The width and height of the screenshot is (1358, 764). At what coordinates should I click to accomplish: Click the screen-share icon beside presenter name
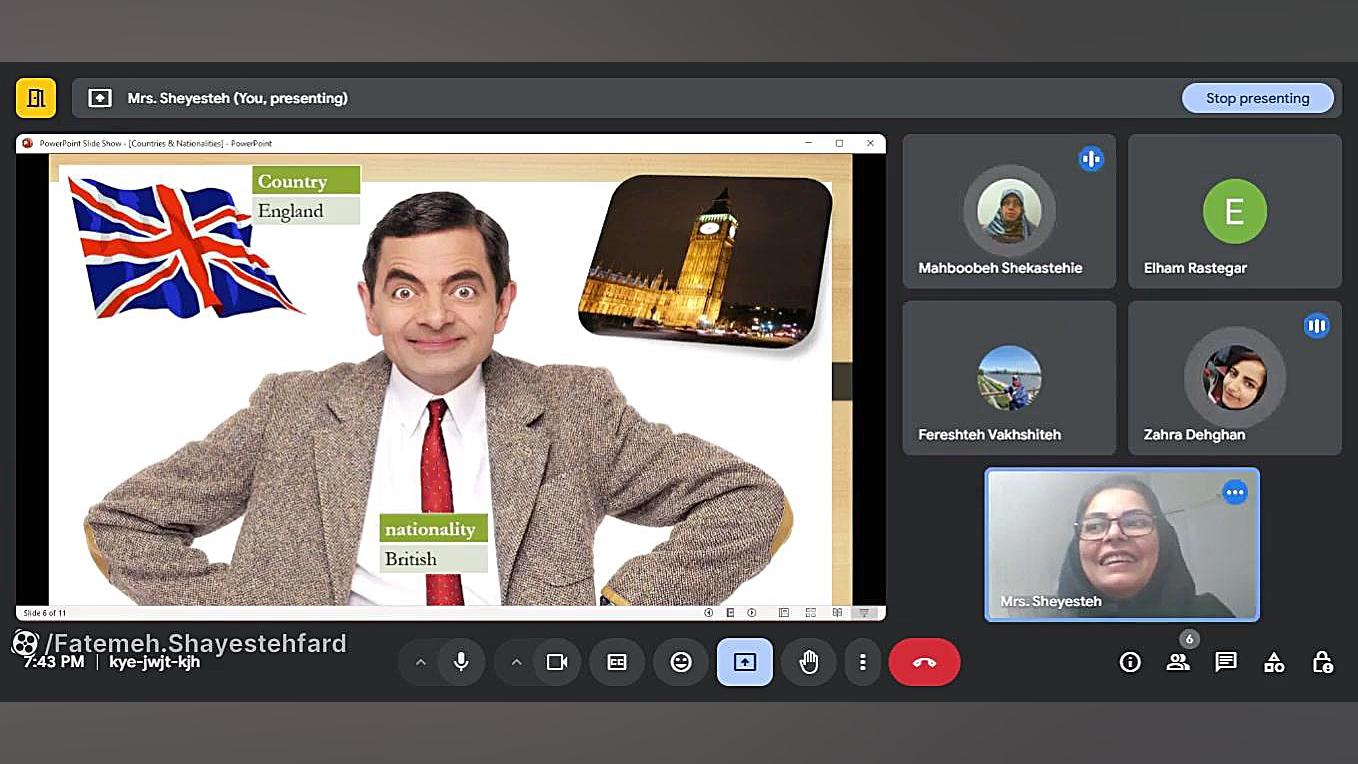pos(100,98)
